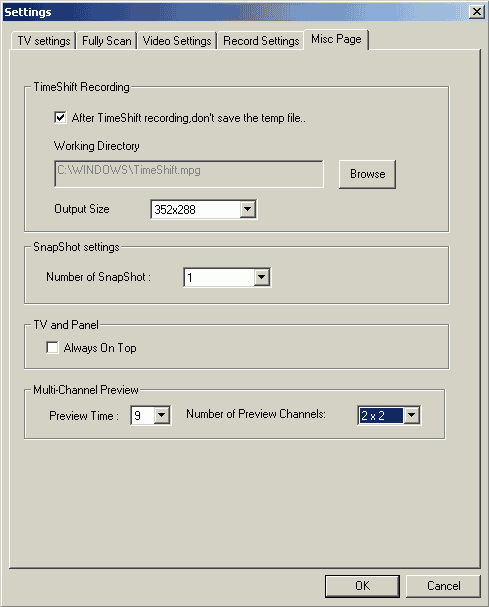The width and height of the screenshot is (489, 607).
Task: Open the Number of SnapShot dropdown arrow
Action: pyautogui.click(x=261, y=277)
